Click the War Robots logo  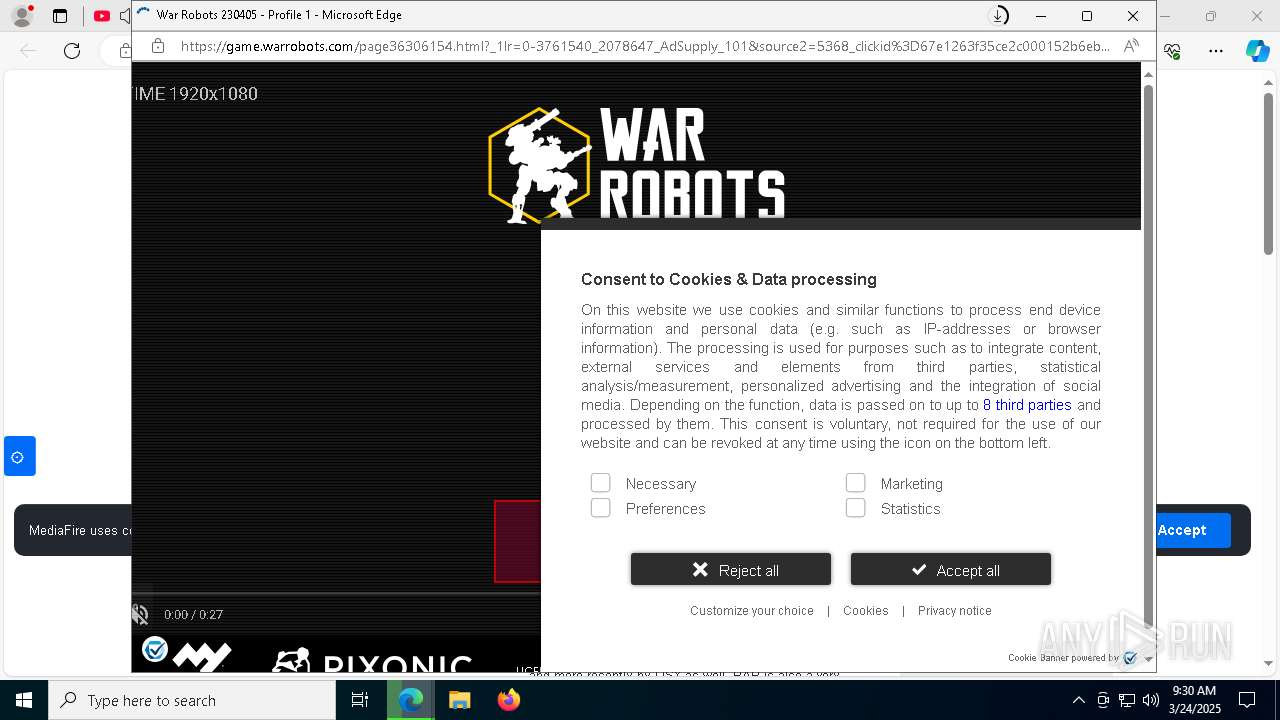637,163
